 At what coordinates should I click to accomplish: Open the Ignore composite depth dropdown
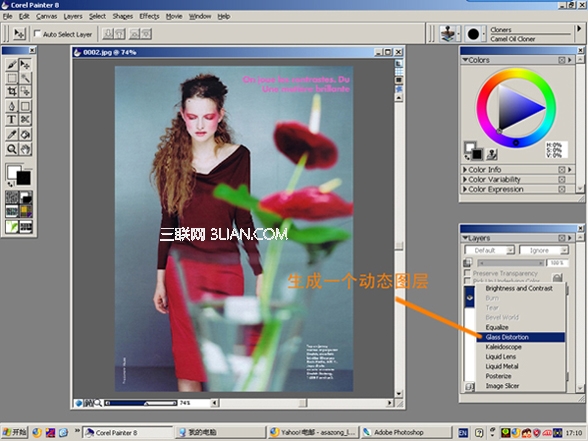pos(544,250)
